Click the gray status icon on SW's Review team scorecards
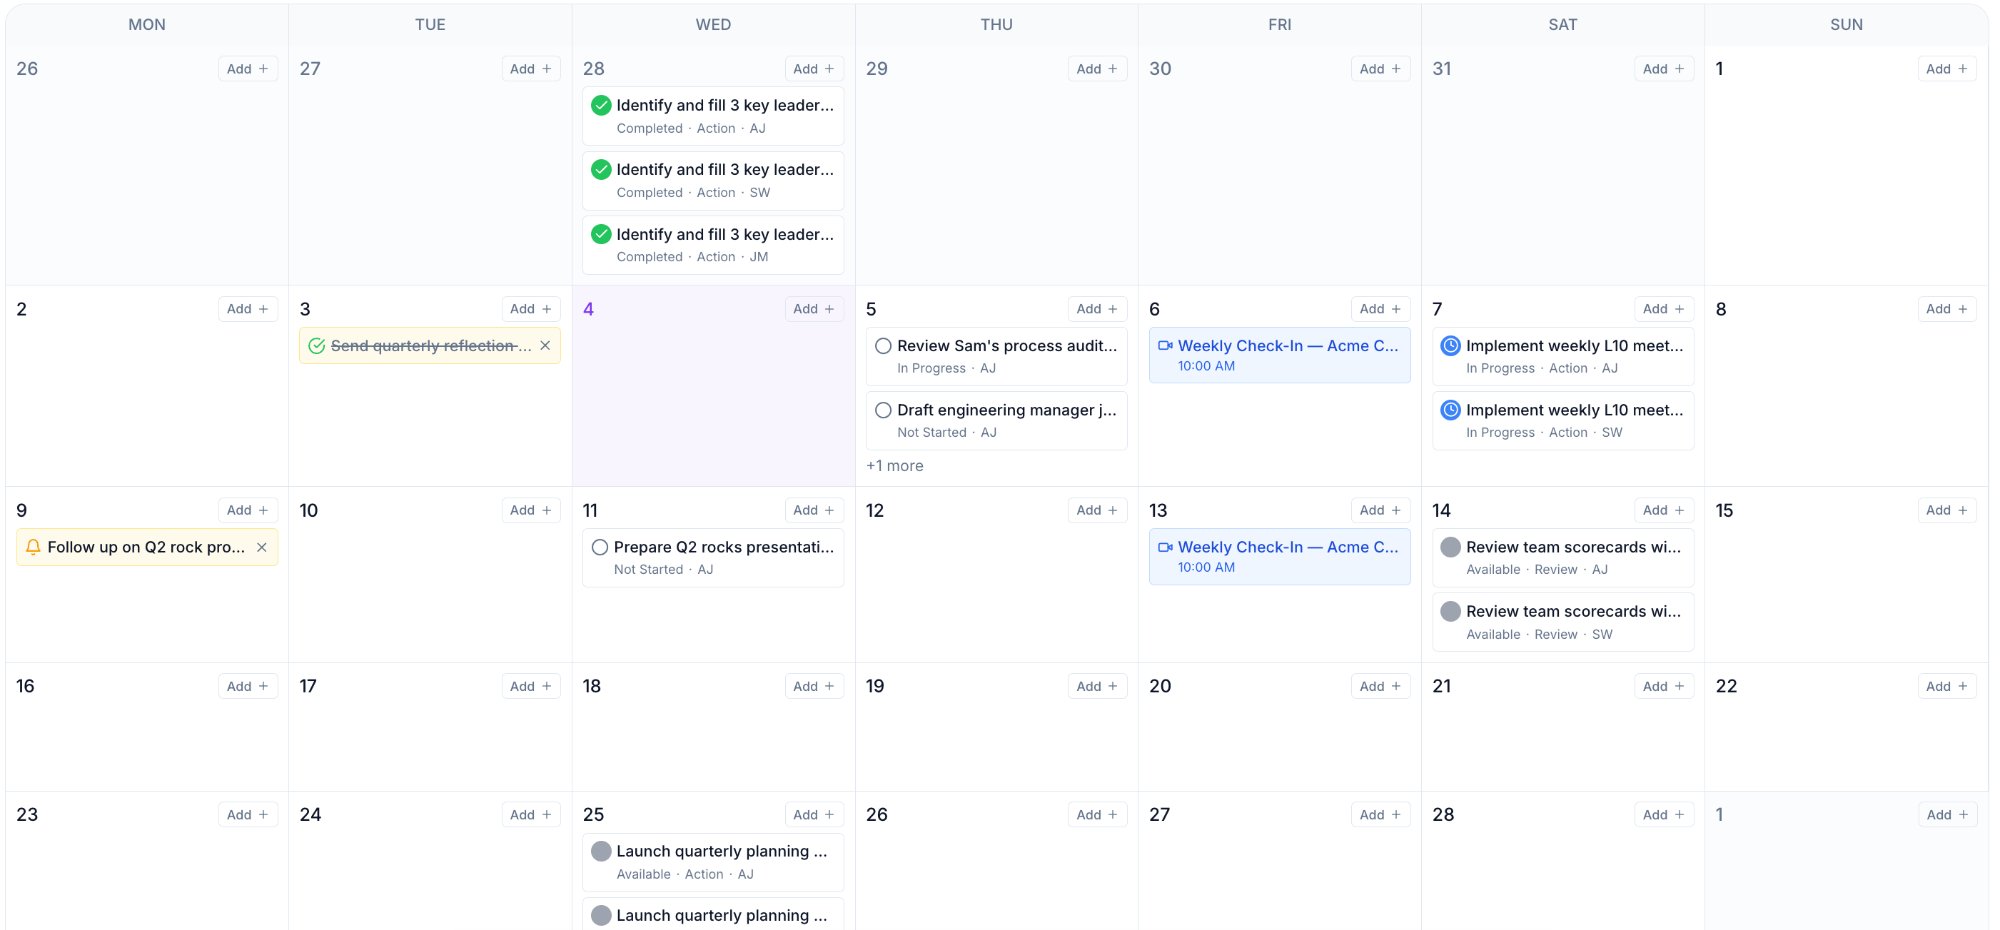 click(x=1450, y=611)
